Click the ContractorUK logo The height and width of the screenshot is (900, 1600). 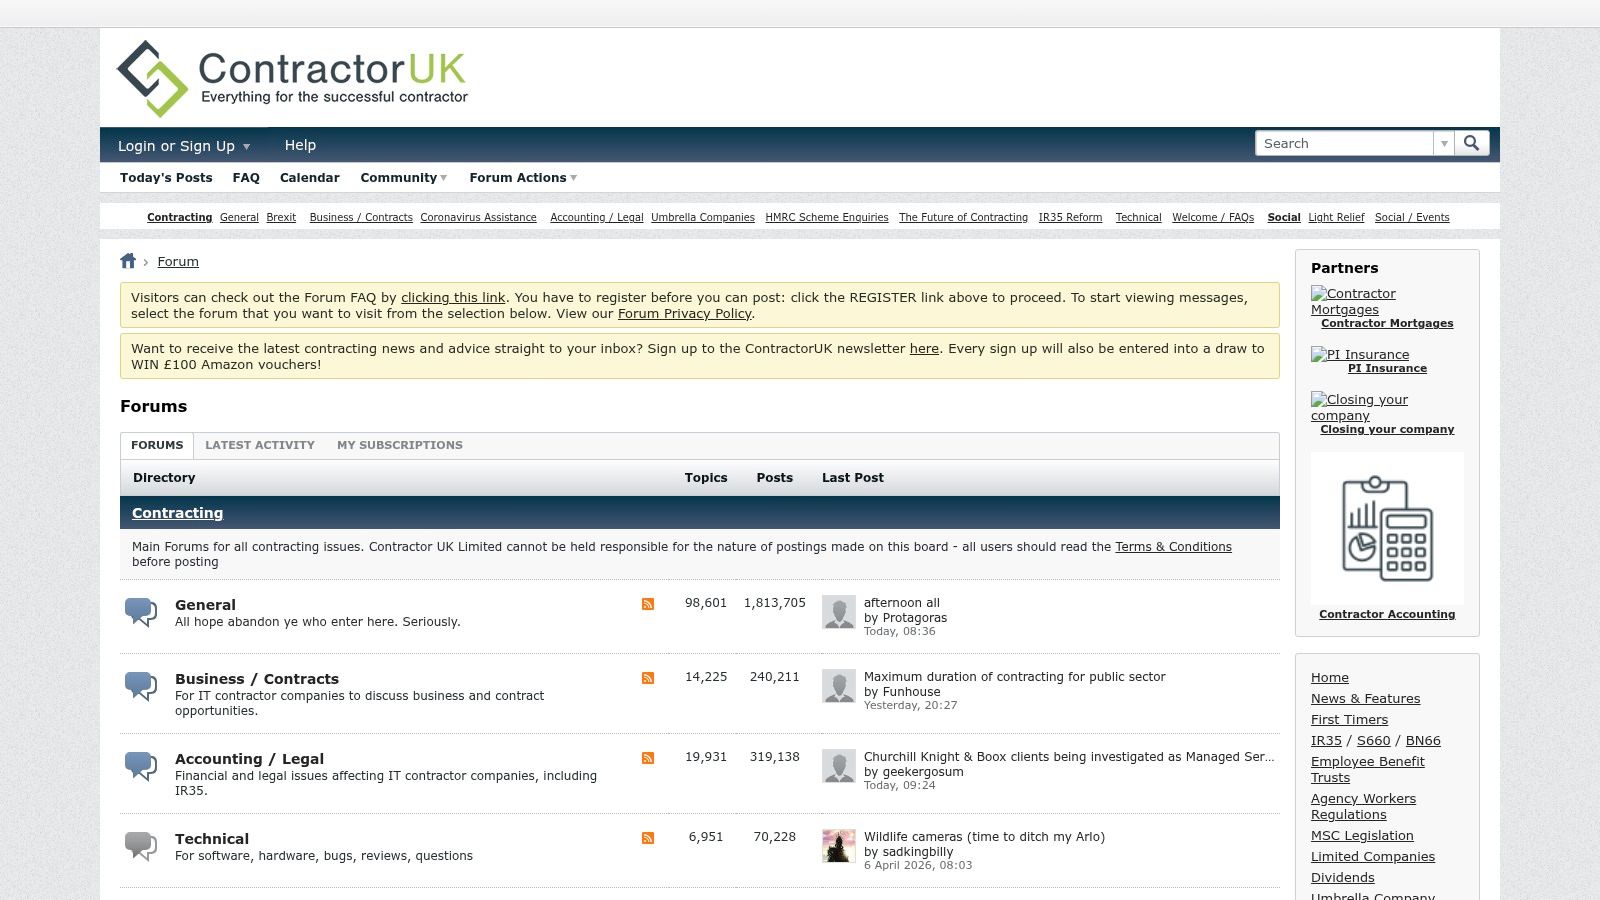point(292,79)
